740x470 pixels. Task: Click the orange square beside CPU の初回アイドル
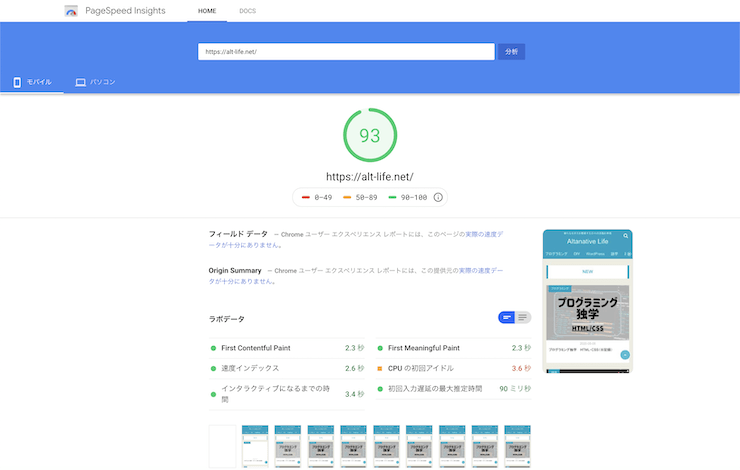click(380, 368)
